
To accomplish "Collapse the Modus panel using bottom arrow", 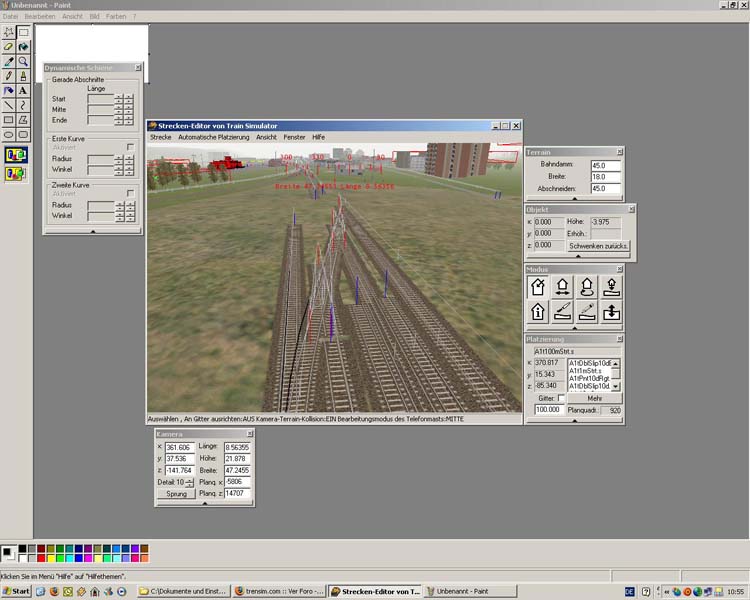I will click(574, 329).
